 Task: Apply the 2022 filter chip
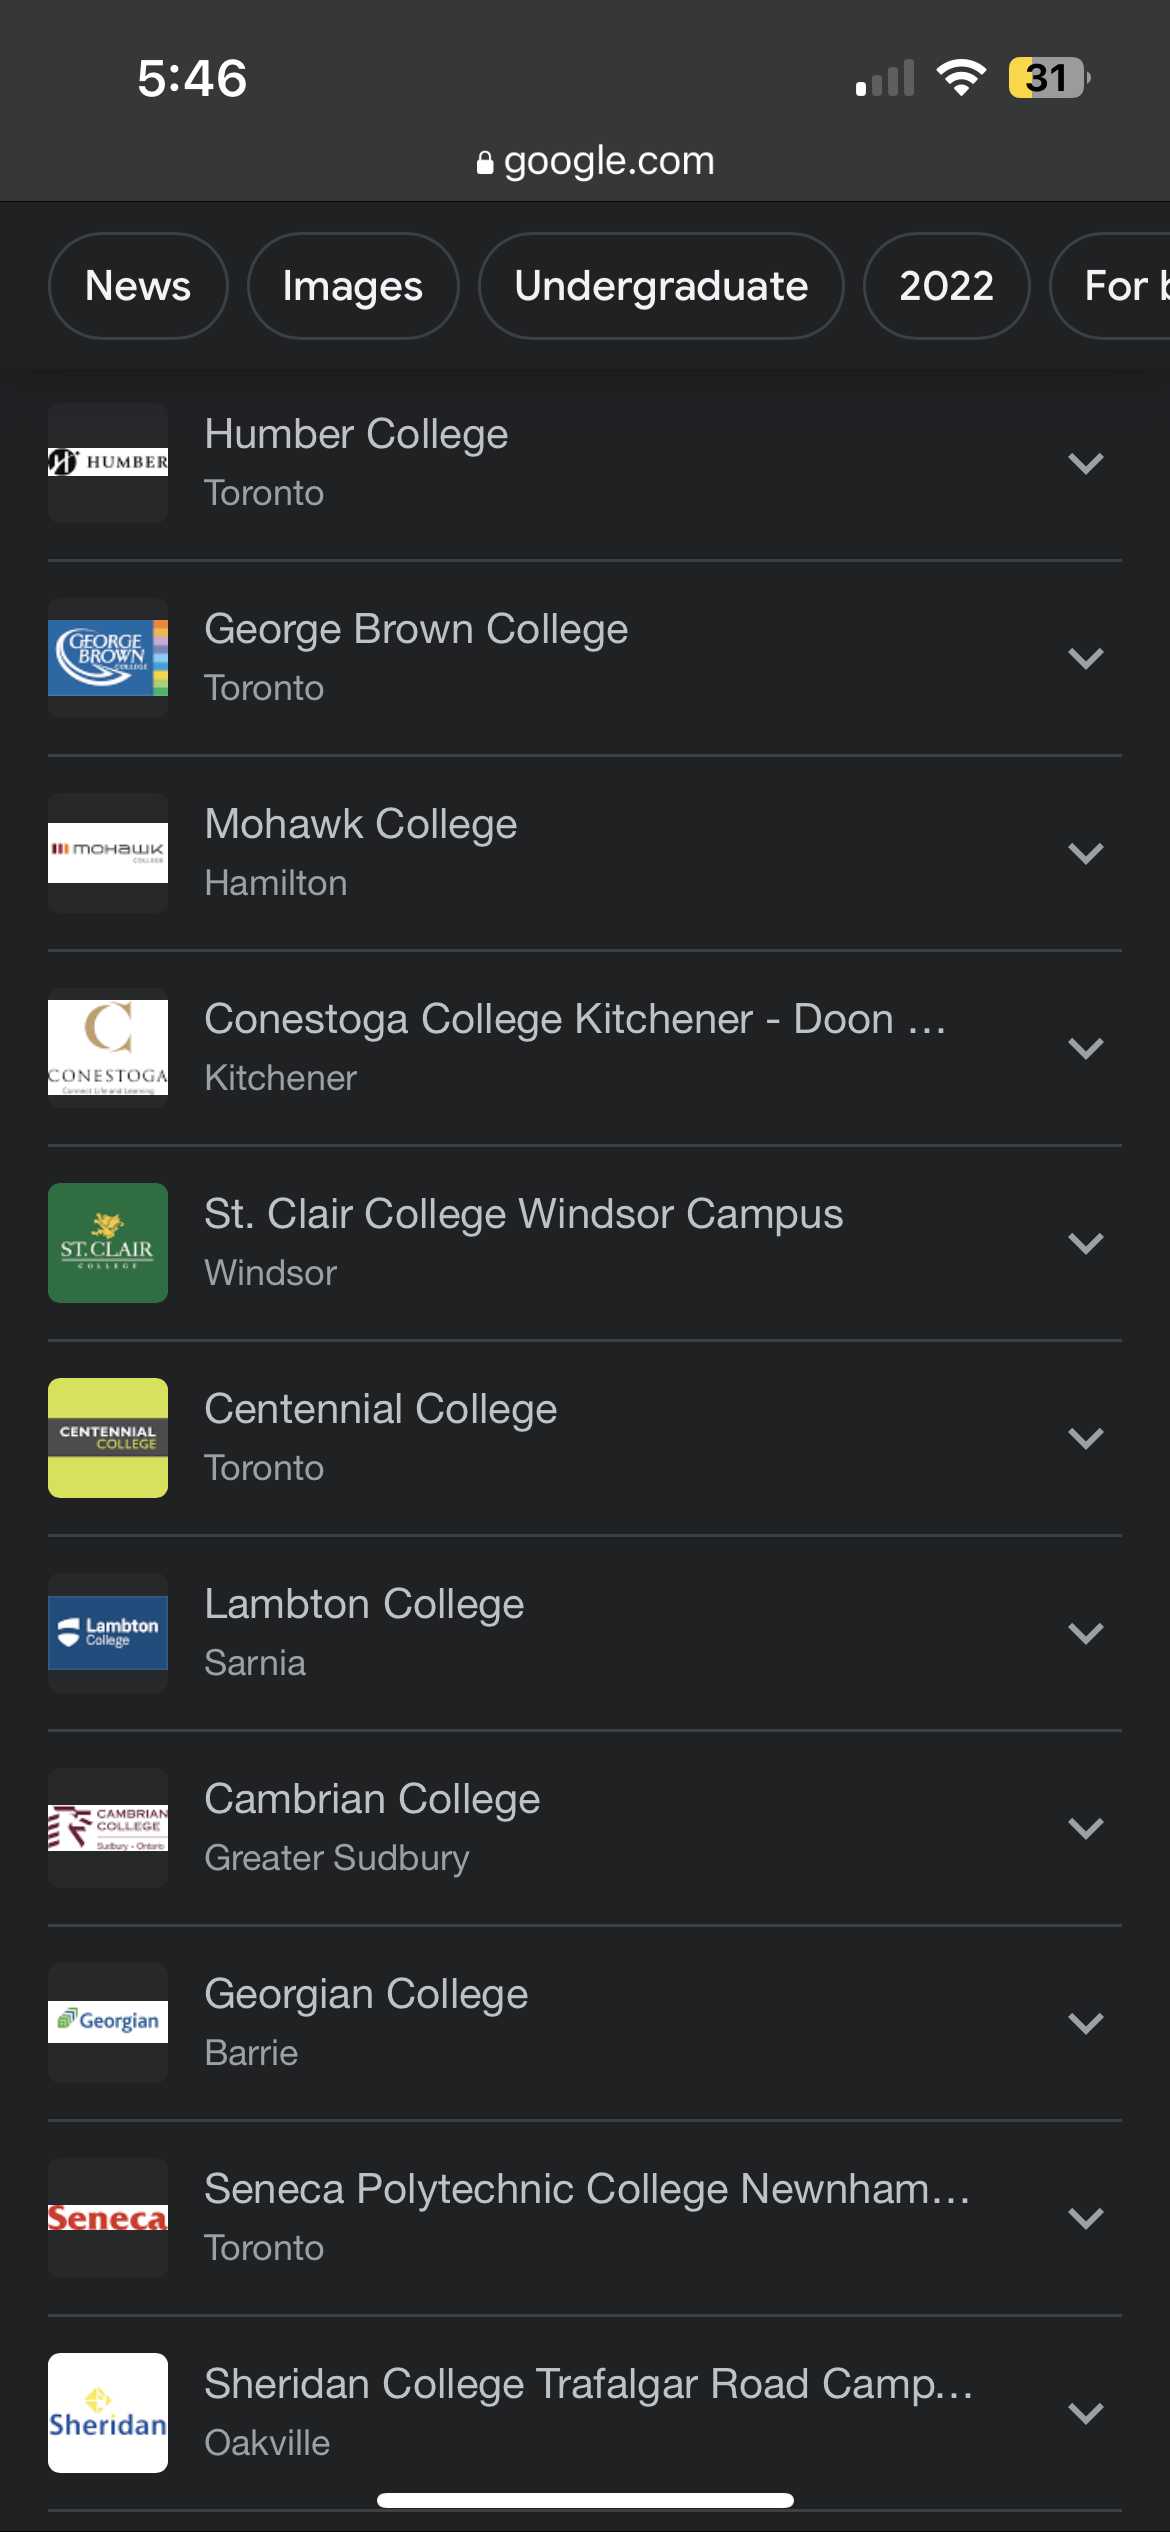[946, 286]
